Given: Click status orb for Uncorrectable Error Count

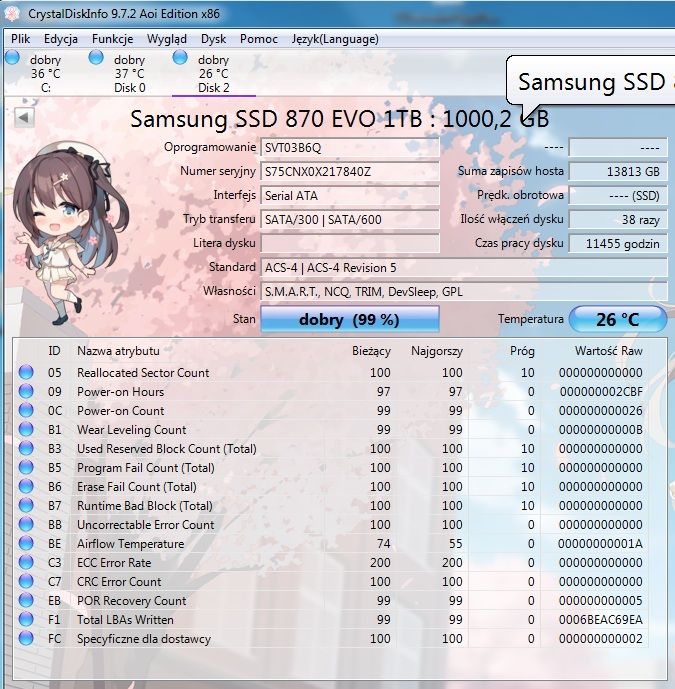Looking at the screenshot, I should pos(26,524).
